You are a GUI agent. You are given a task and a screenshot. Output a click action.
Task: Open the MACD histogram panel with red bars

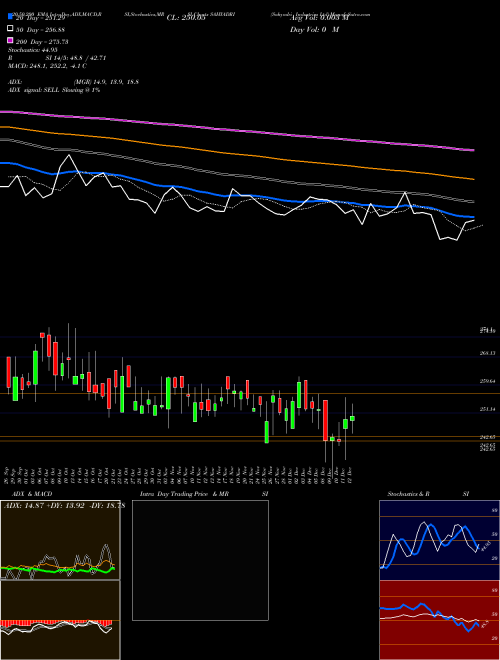pos(60,620)
